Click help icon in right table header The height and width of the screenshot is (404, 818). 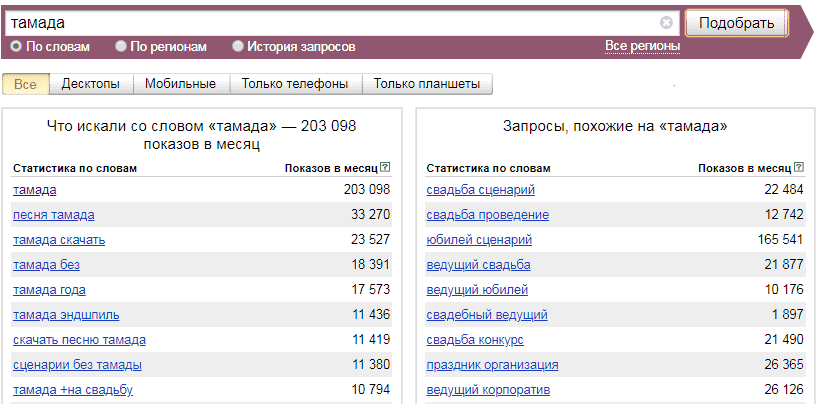(x=798, y=168)
